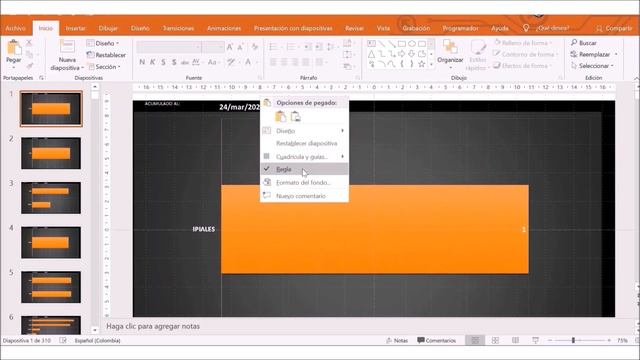This screenshot has height=360, width=640.
Task: Select the five-point star shape
Action: [x=422, y=64]
